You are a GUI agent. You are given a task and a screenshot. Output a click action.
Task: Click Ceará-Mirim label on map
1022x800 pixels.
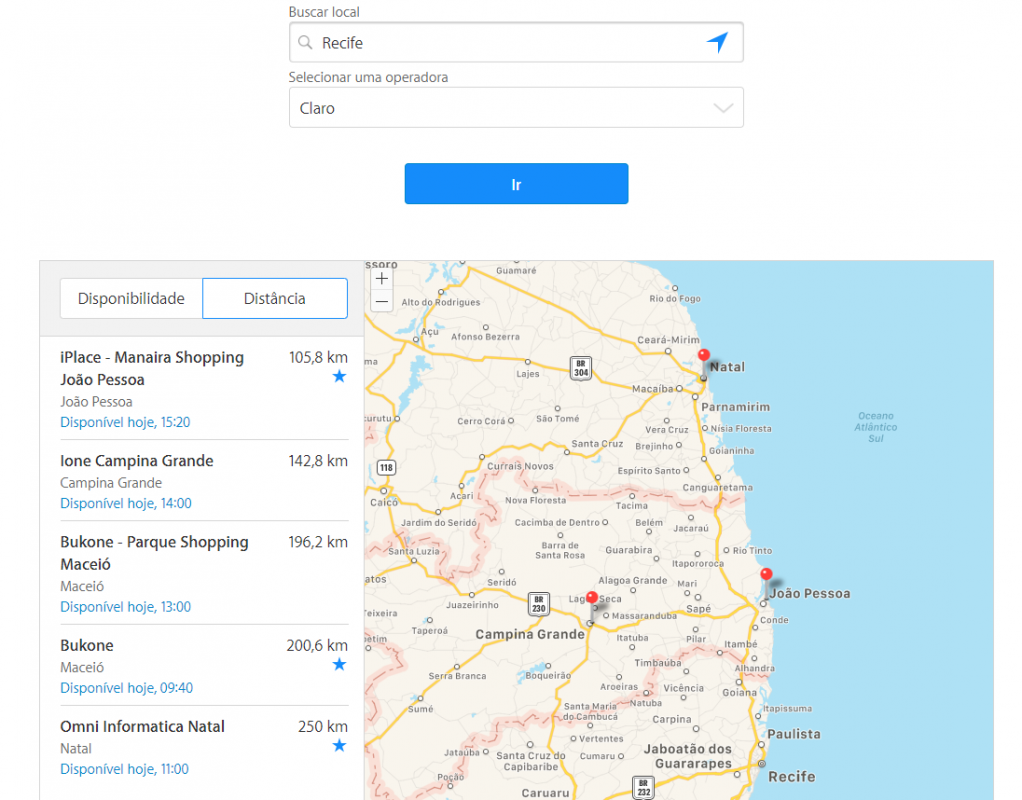click(668, 340)
